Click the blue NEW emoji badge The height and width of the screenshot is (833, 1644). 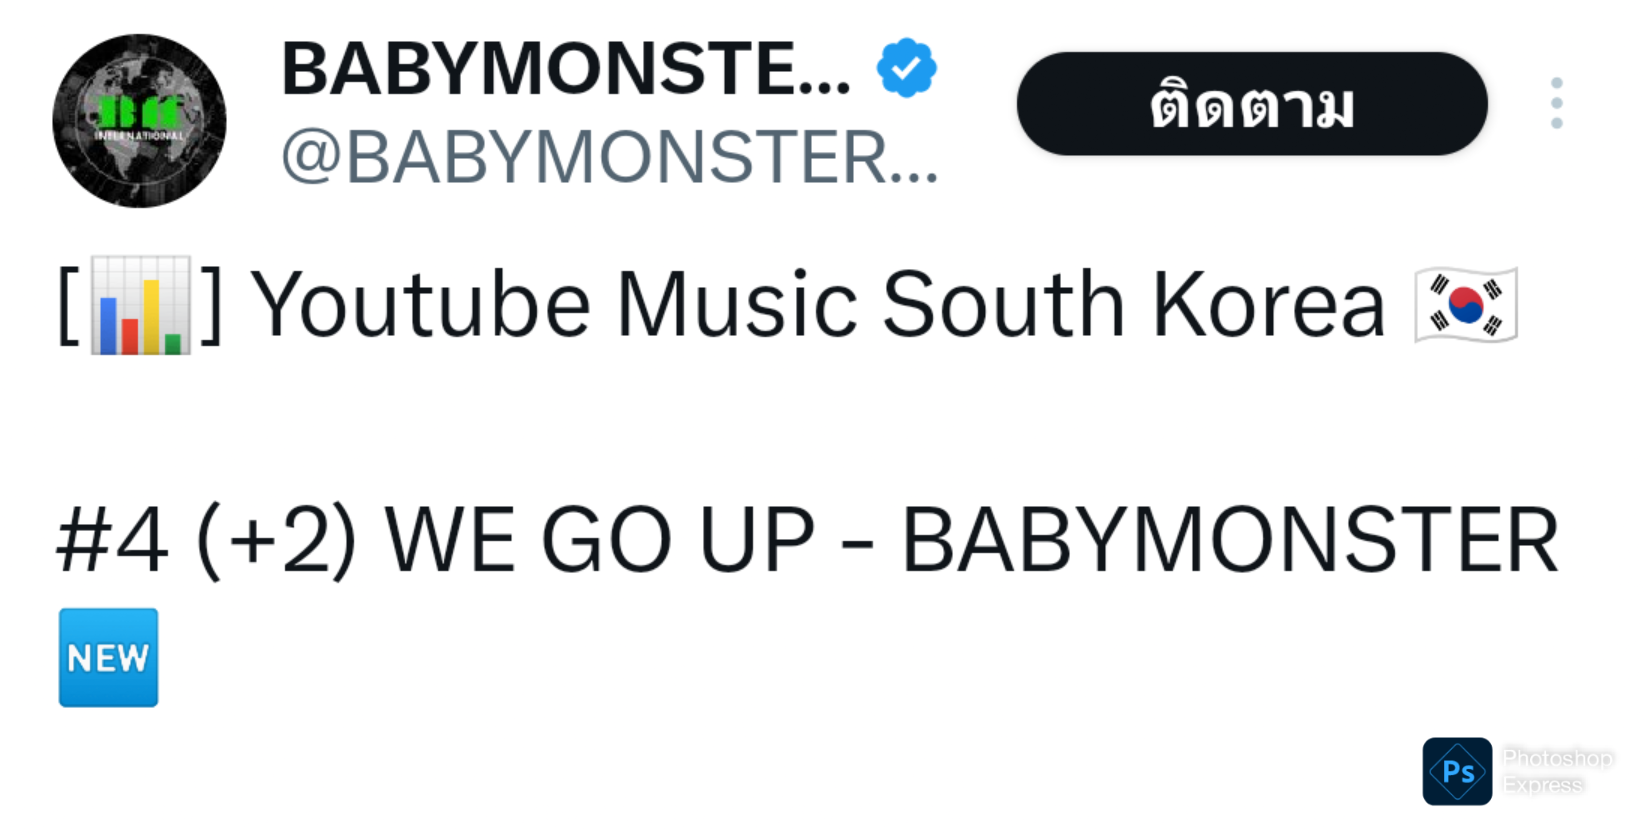[108, 658]
